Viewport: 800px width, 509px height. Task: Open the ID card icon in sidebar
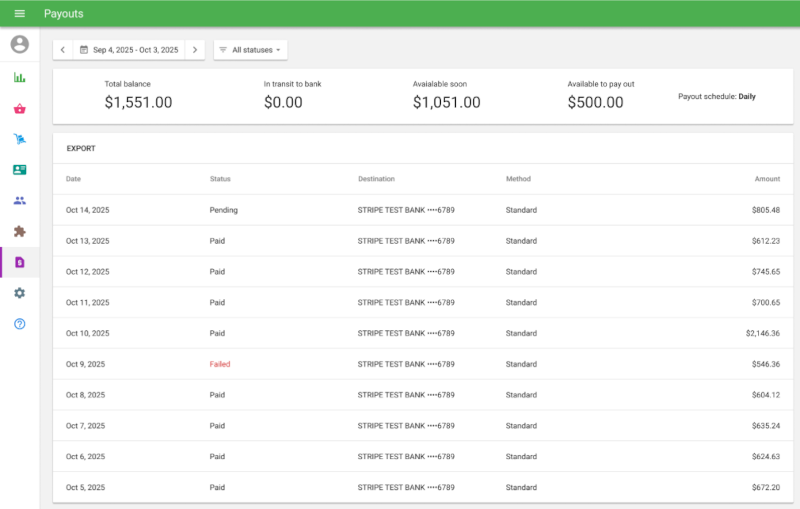point(19,170)
